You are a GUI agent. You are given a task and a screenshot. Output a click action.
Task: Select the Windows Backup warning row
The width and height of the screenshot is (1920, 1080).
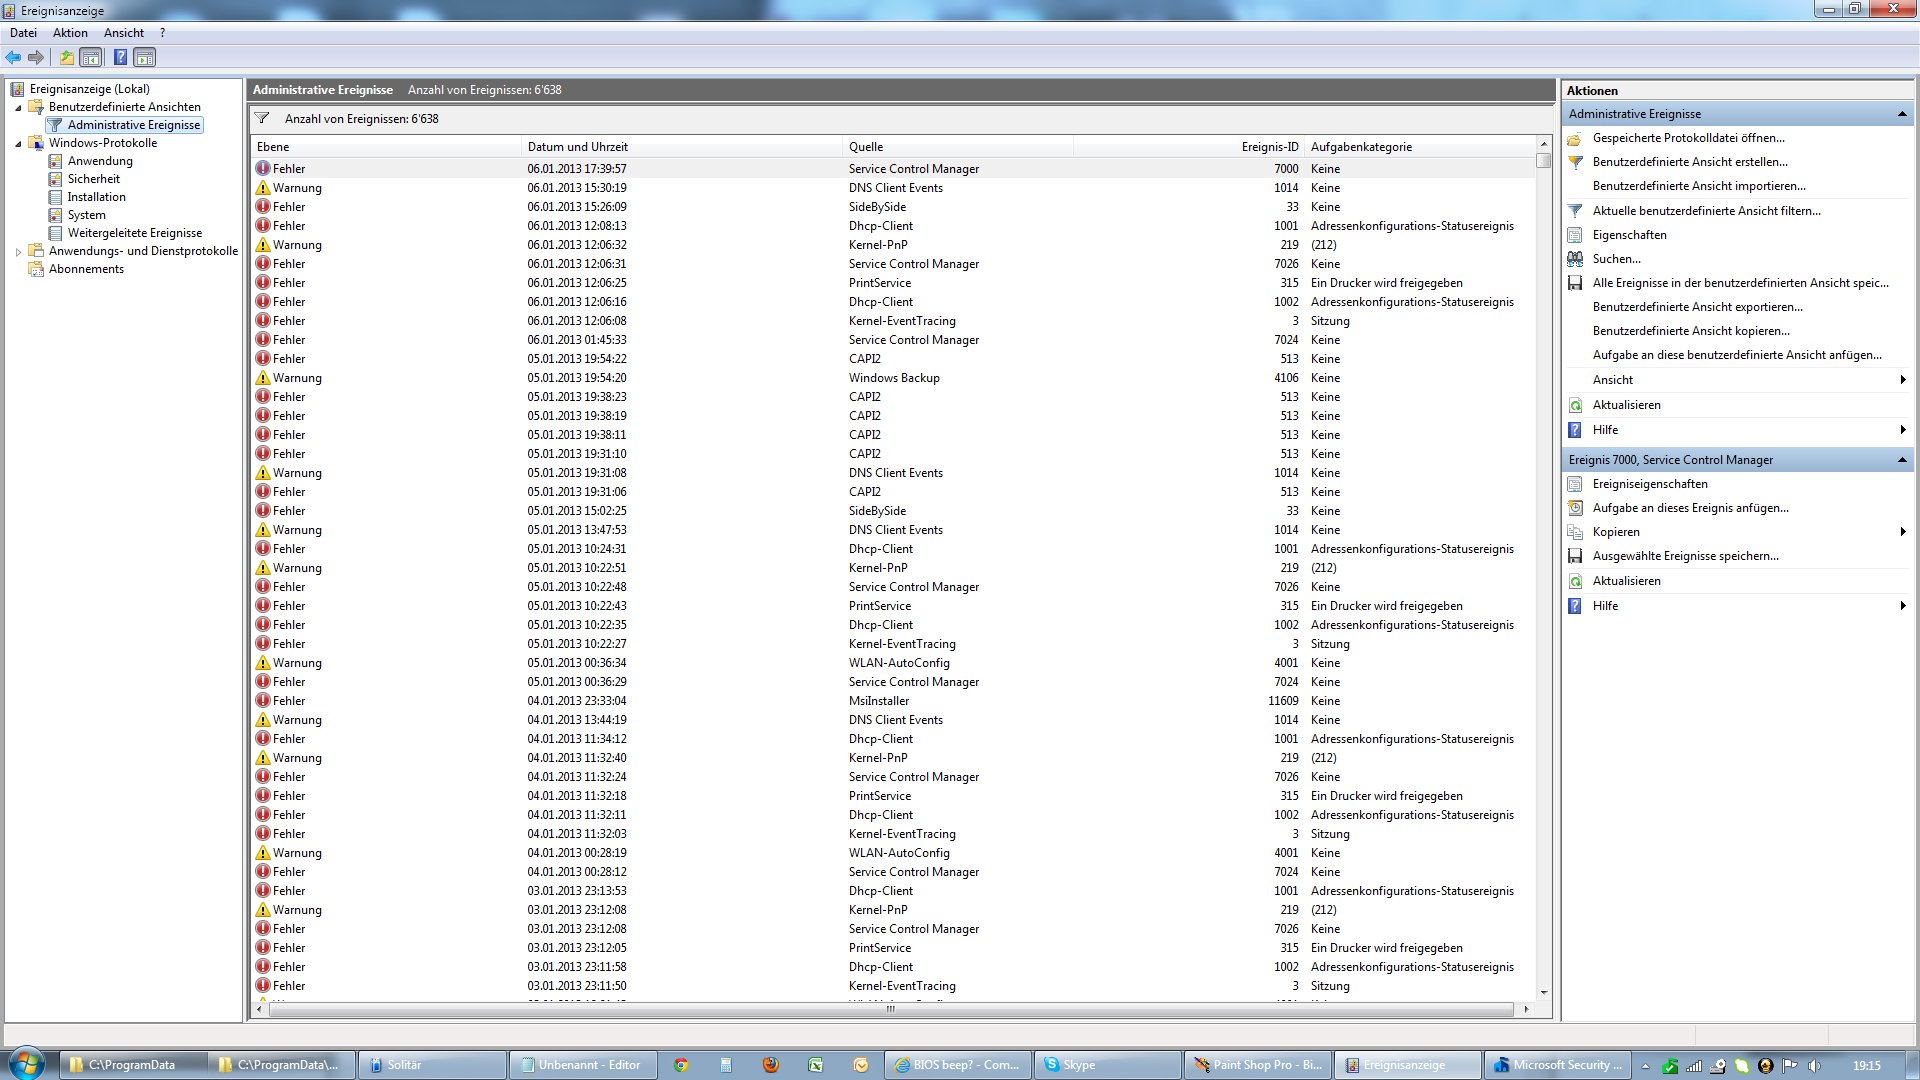893,378
